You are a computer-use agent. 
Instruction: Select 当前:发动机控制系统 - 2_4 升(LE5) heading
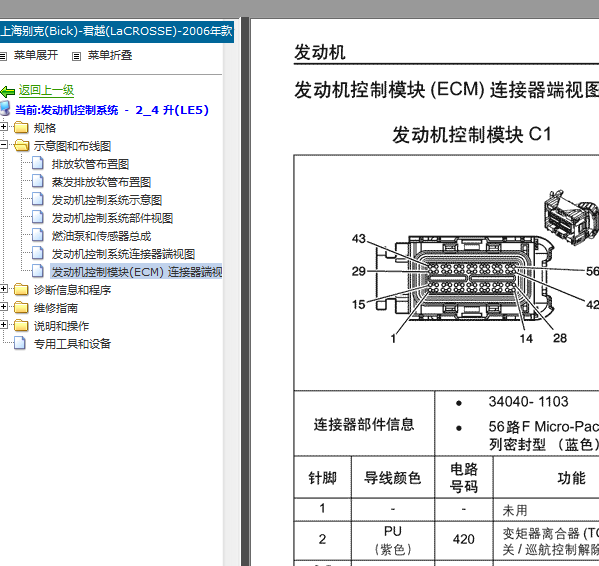click(x=112, y=110)
